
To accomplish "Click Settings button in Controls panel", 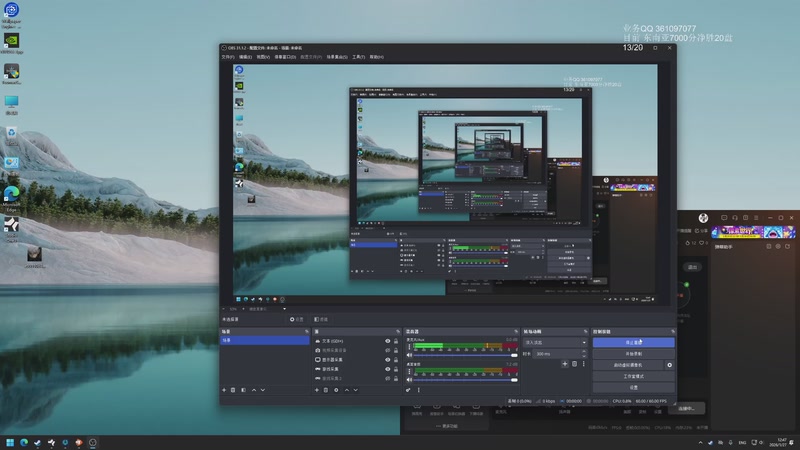I will pyautogui.click(x=633, y=387).
